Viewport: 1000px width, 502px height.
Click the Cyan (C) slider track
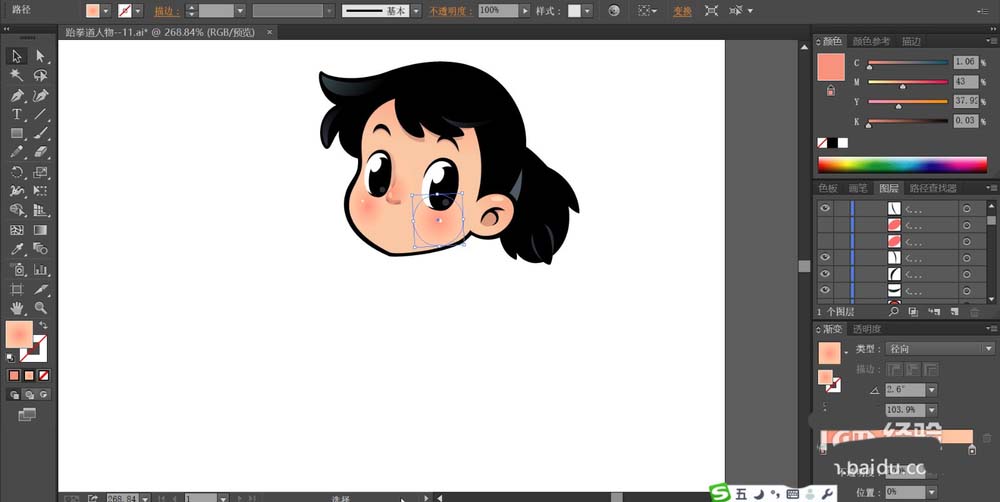[x=908, y=62]
